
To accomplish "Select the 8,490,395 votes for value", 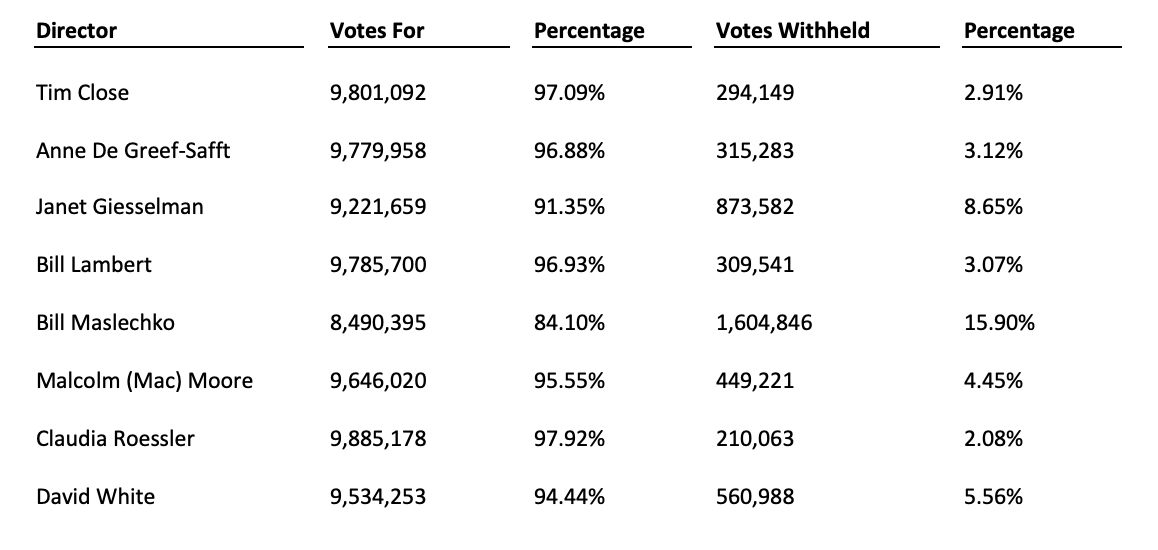I will click(x=377, y=323).
